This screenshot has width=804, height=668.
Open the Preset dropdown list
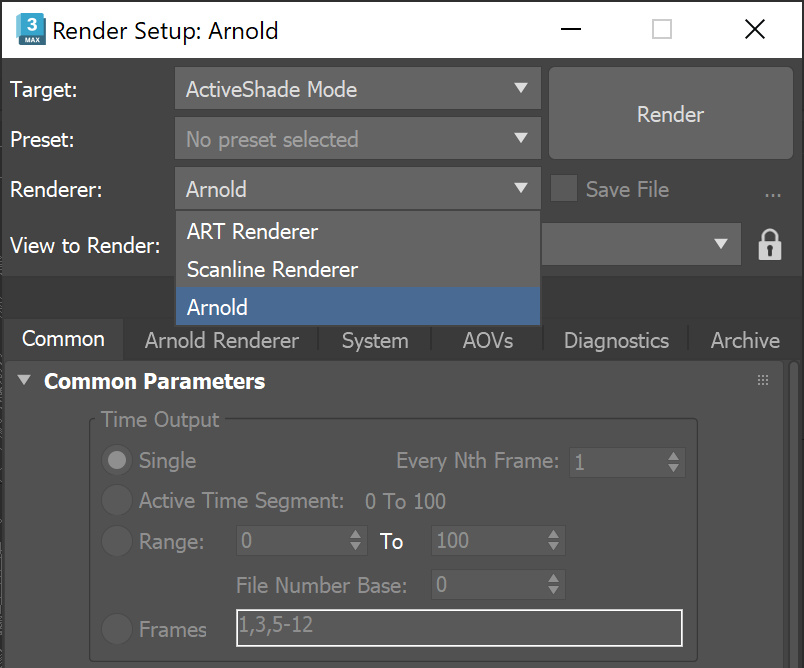(357, 139)
